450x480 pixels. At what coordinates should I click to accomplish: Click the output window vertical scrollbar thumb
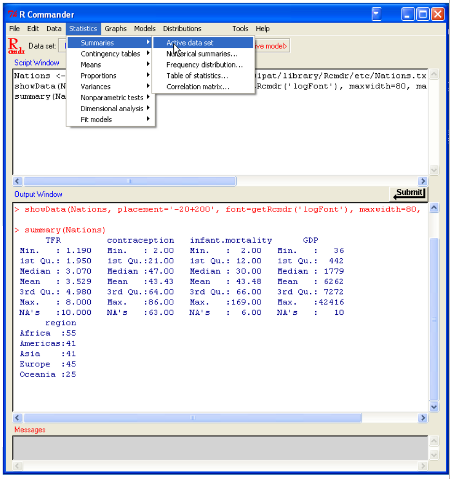434,319
